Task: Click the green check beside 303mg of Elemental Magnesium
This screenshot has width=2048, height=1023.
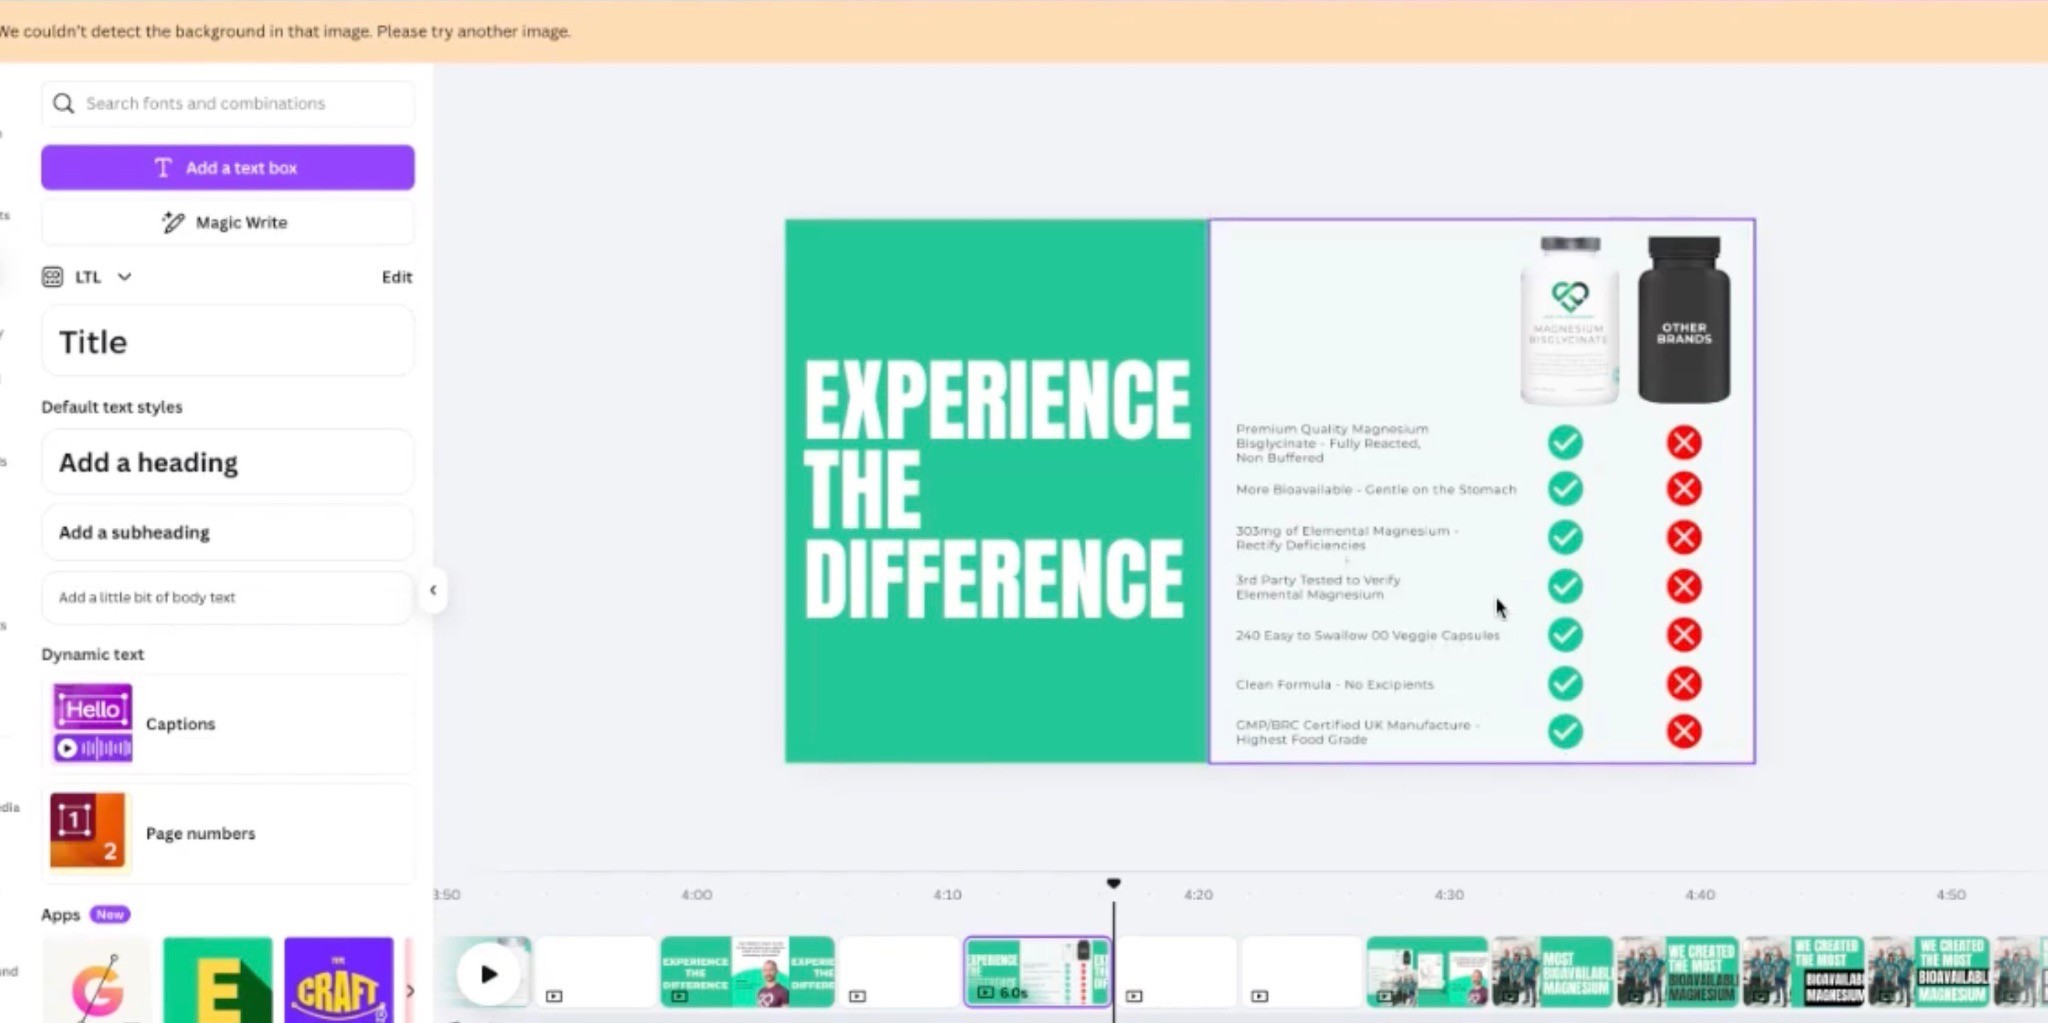Action: pyautogui.click(x=1565, y=537)
